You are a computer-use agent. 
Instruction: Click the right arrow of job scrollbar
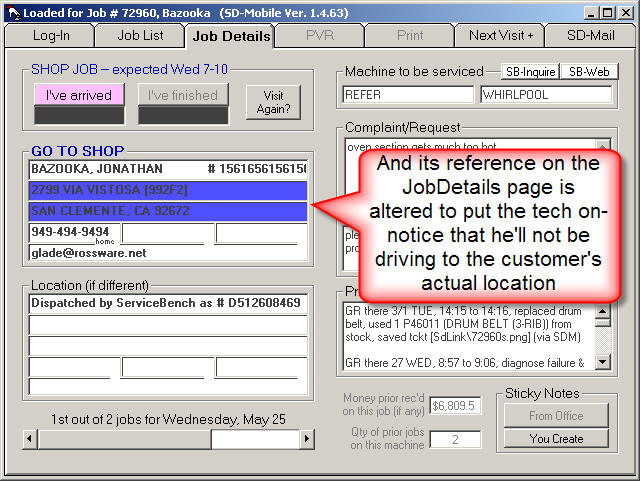click(x=307, y=439)
